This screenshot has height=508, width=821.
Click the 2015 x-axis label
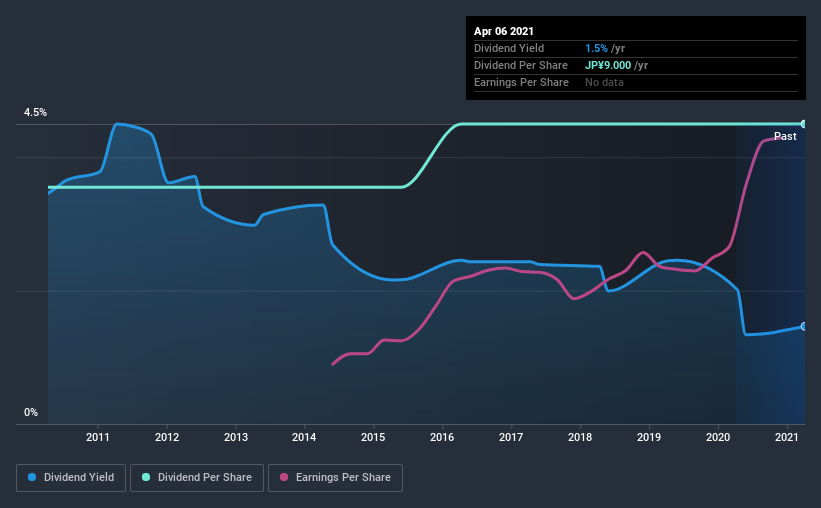click(373, 437)
